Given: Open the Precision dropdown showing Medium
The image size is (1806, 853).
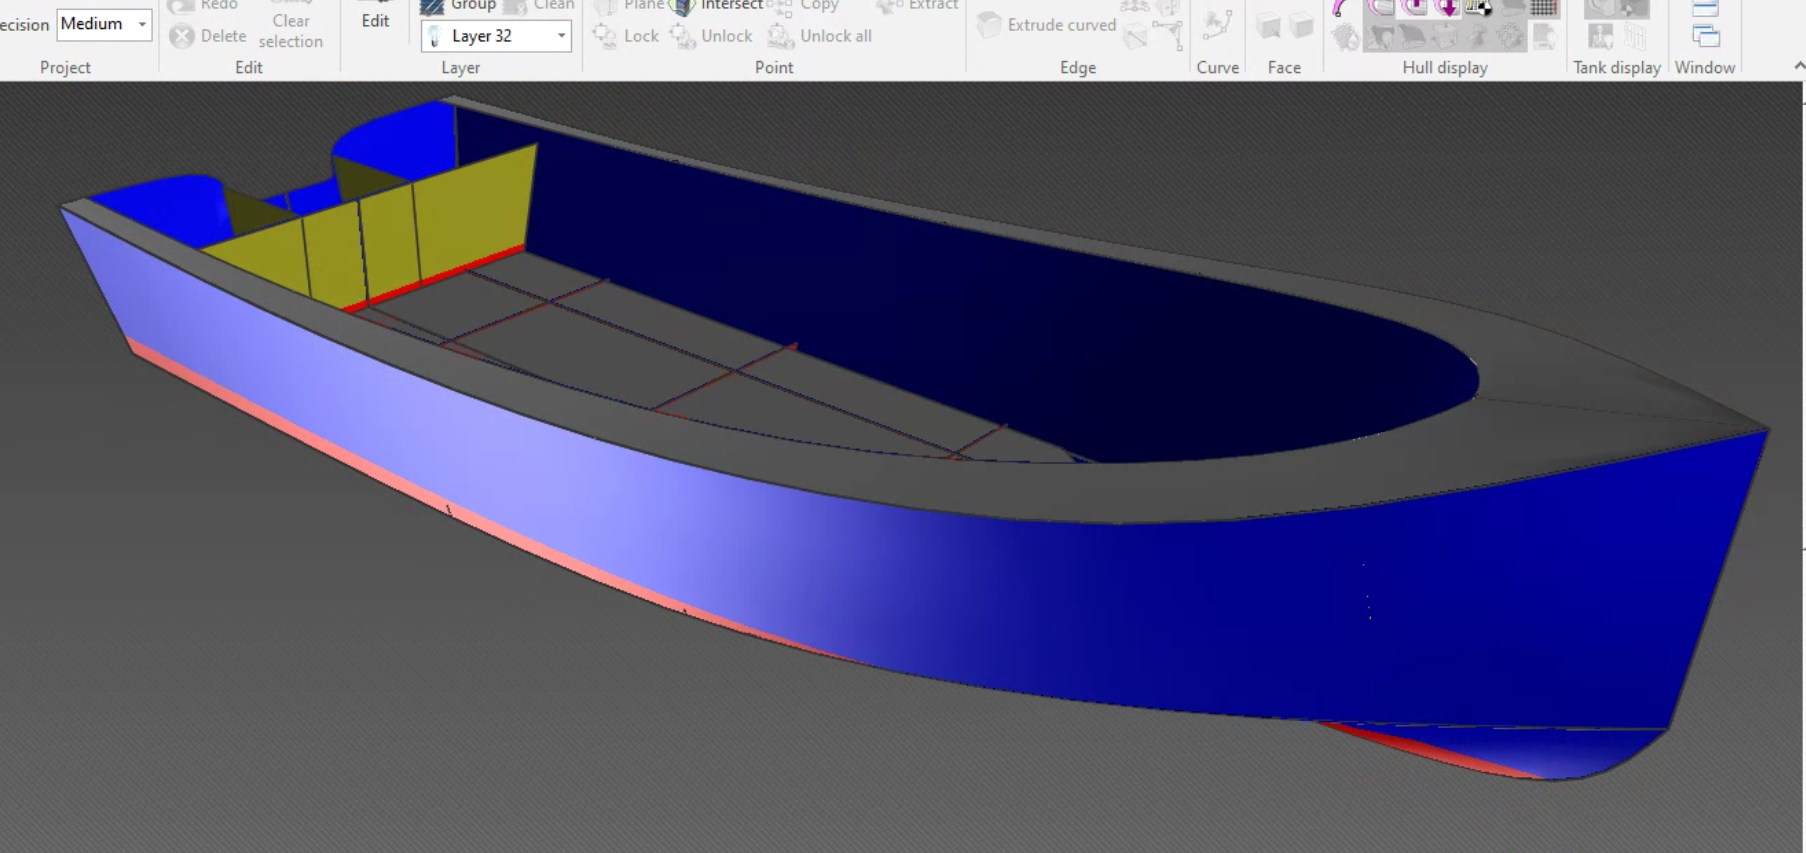Looking at the screenshot, I should click(142, 24).
